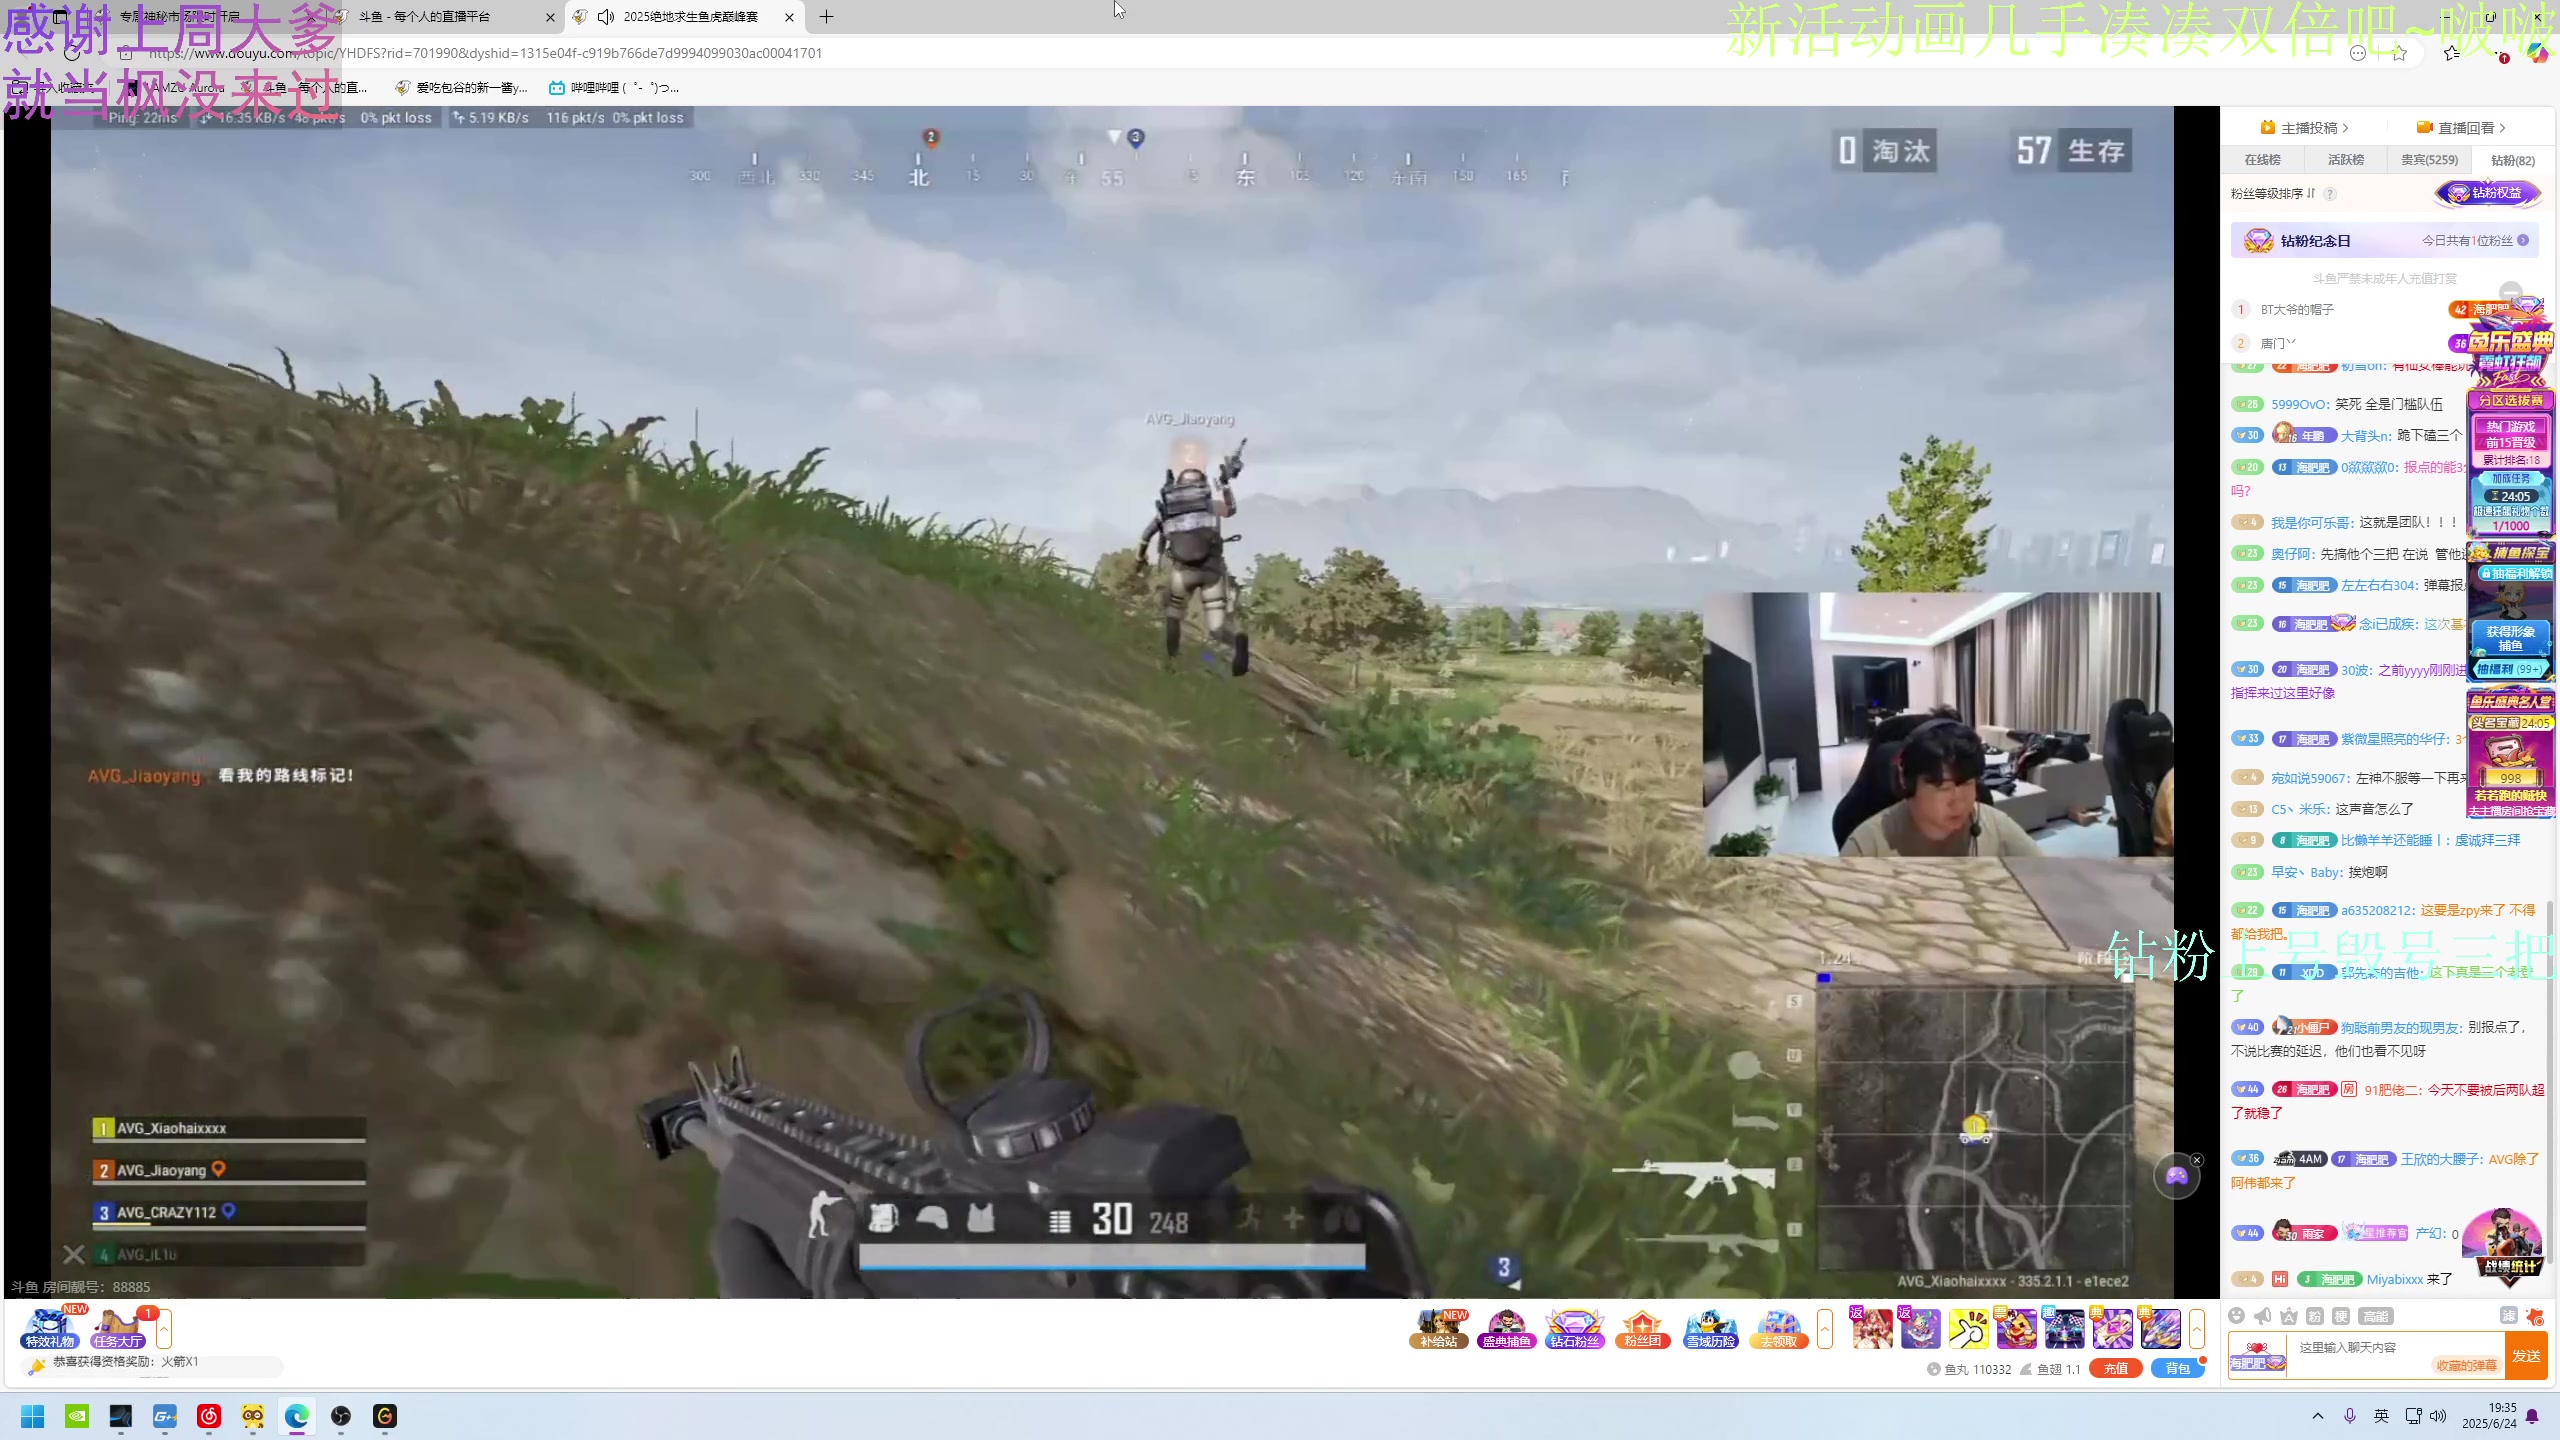This screenshot has height=1440, width=2560.
Task: Click the 钻粉权益 benefits button
Action: pos(2488,193)
